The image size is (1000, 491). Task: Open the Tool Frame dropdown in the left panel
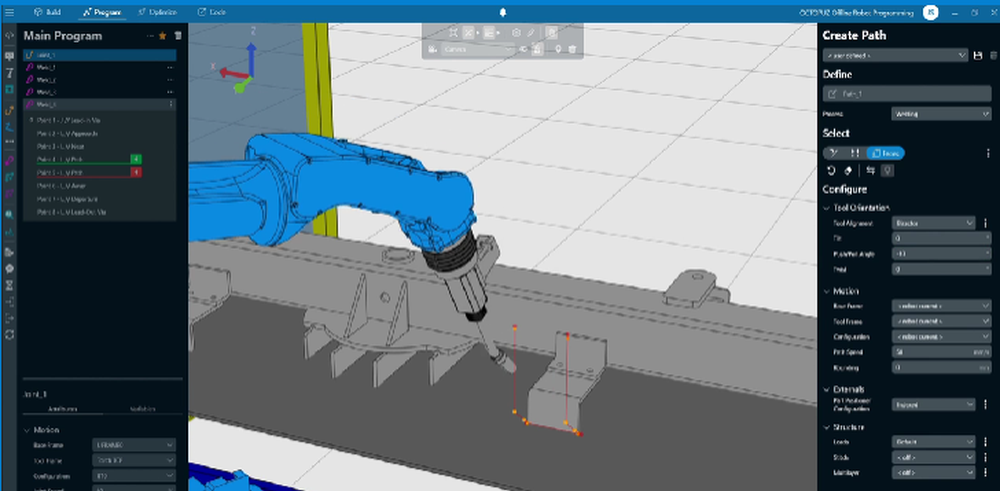tap(134, 460)
